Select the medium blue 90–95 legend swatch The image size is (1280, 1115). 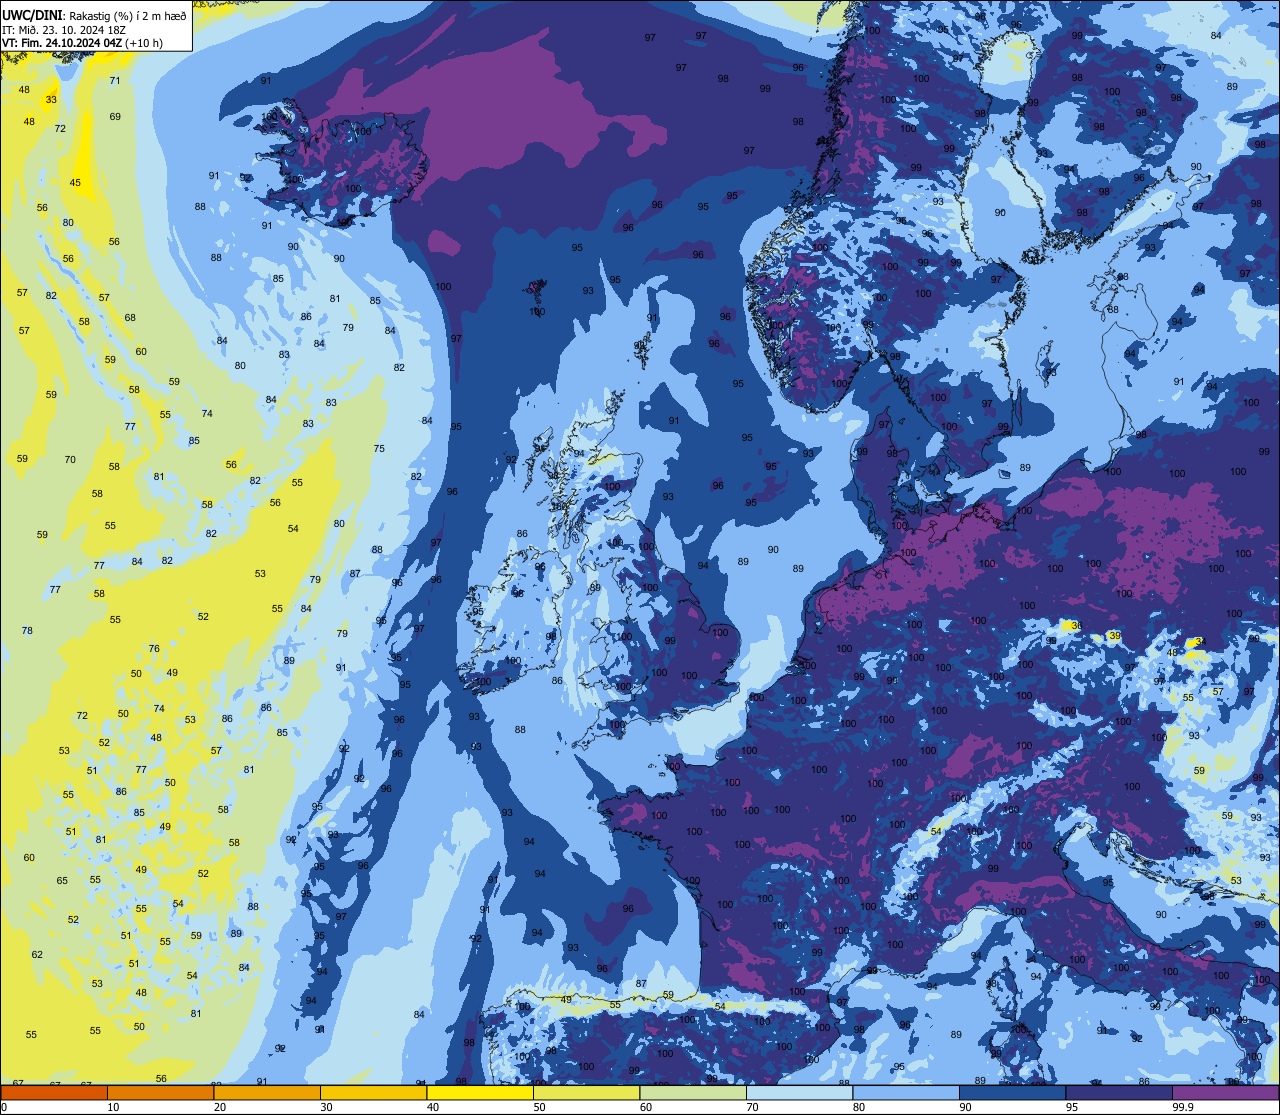click(1012, 1092)
